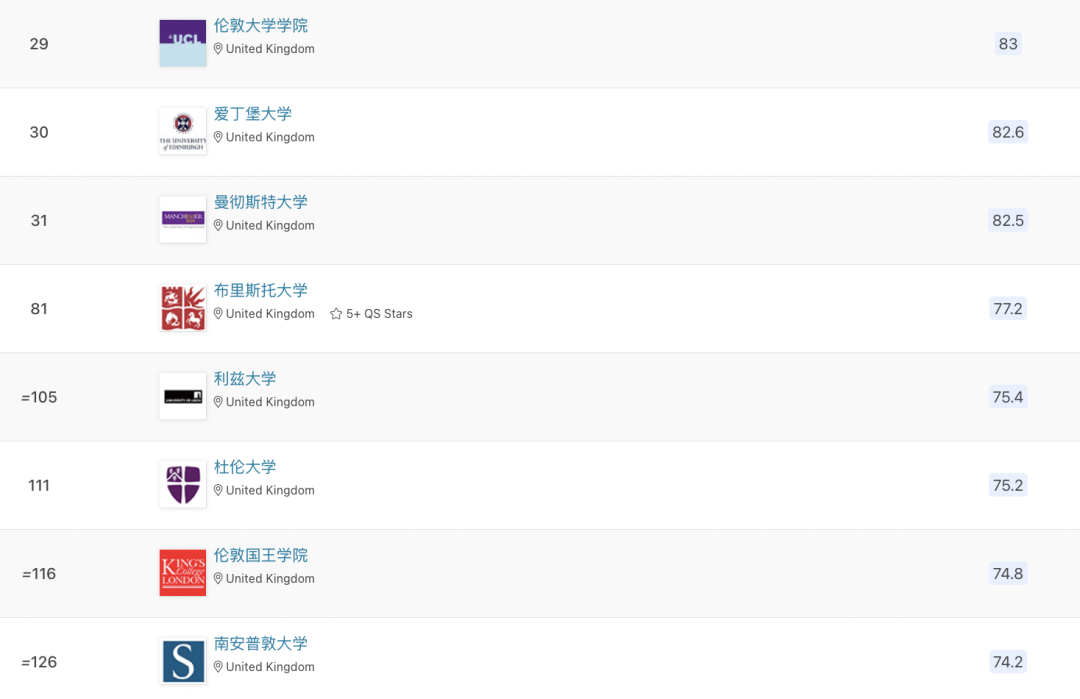This screenshot has height=699, width=1080.
Task: Open the 曼彻斯特大学 university link
Action: [x=260, y=202]
